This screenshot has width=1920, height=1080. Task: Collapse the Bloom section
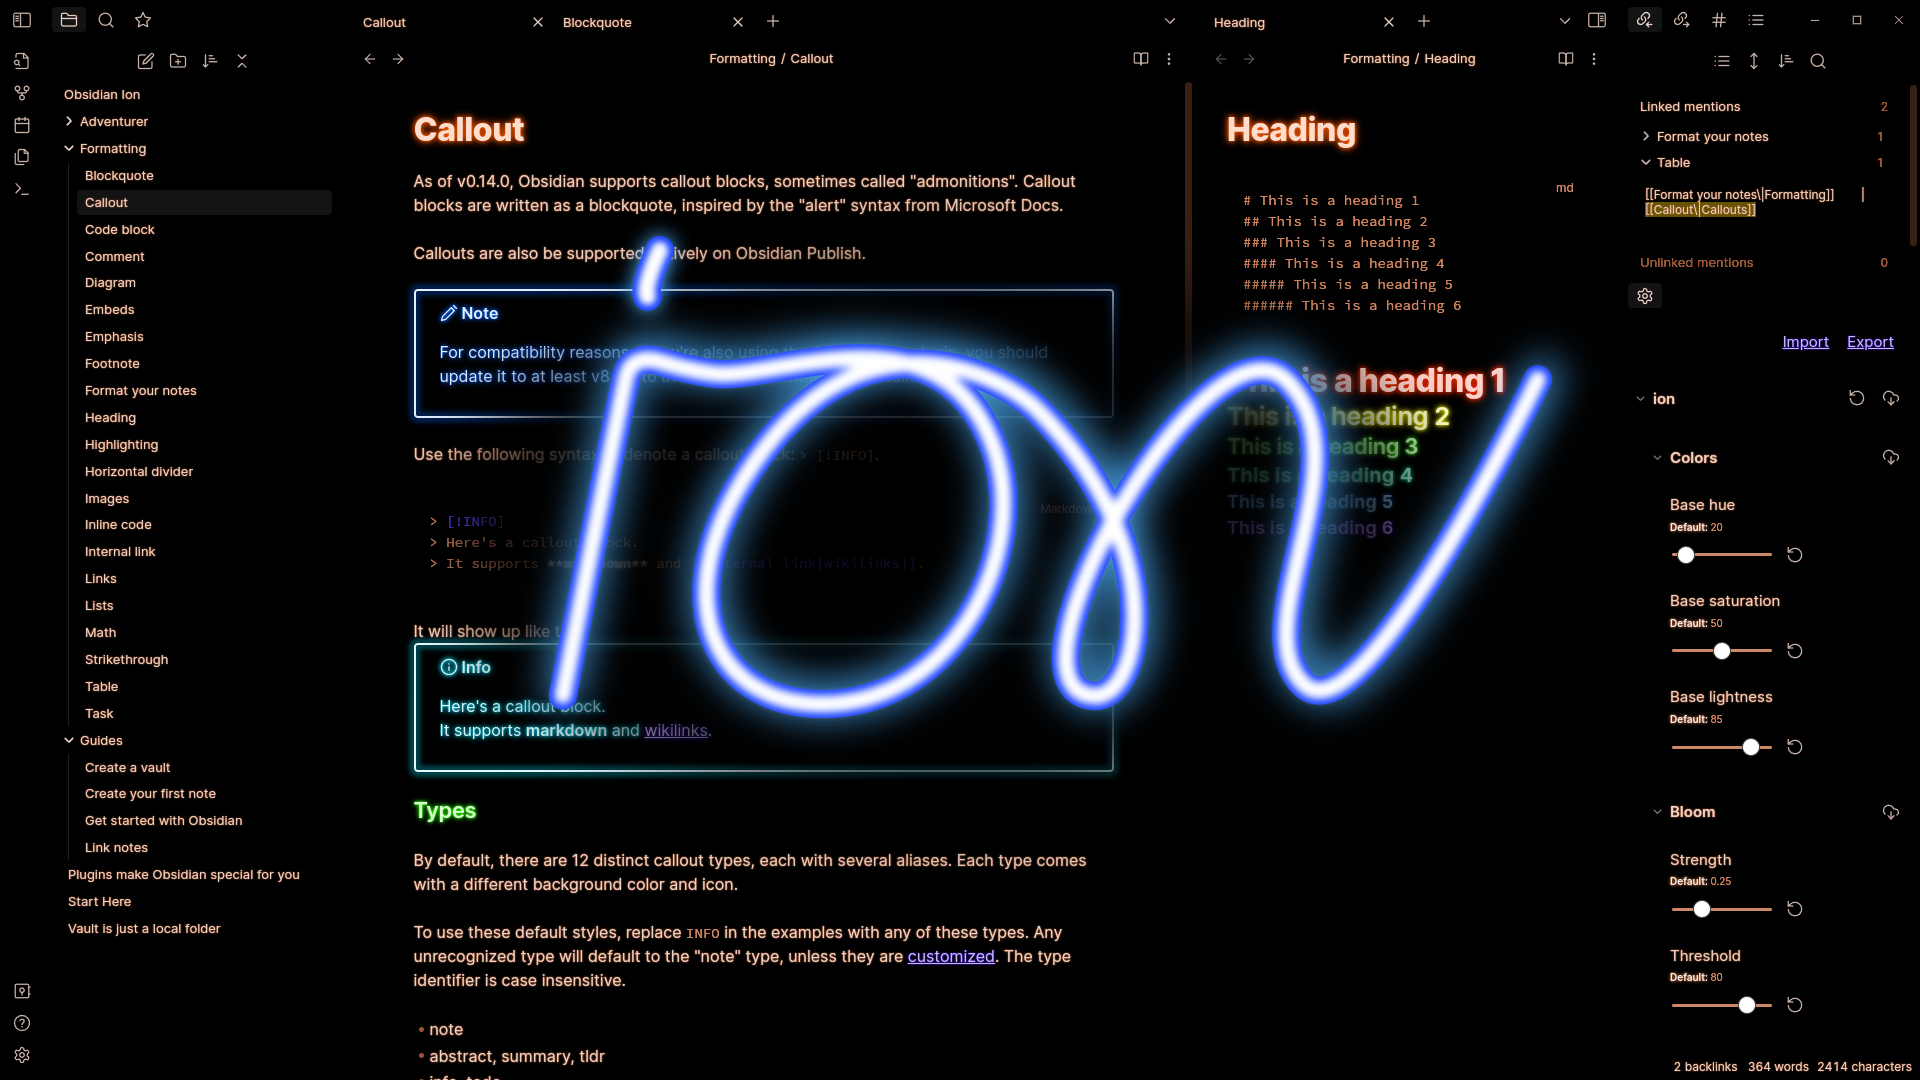click(1658, 812)
